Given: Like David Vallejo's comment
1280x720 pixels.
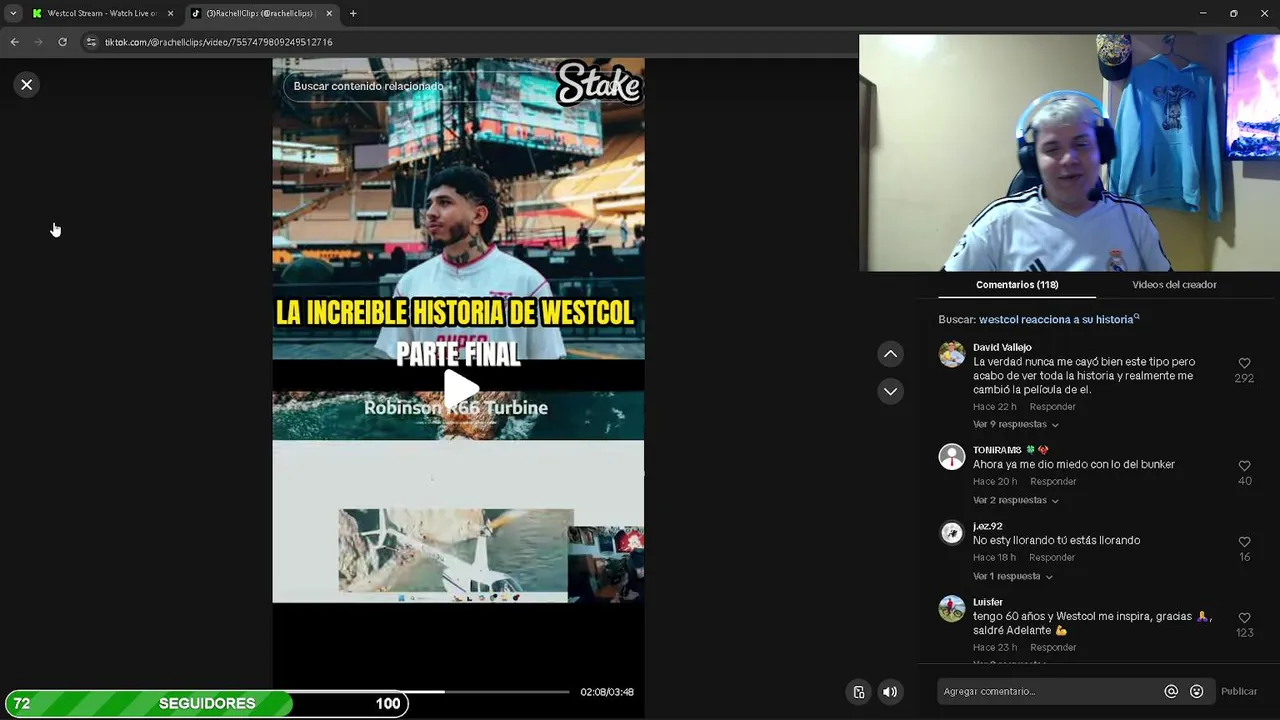Looking at the screenshot, I should click(1244, 363).
